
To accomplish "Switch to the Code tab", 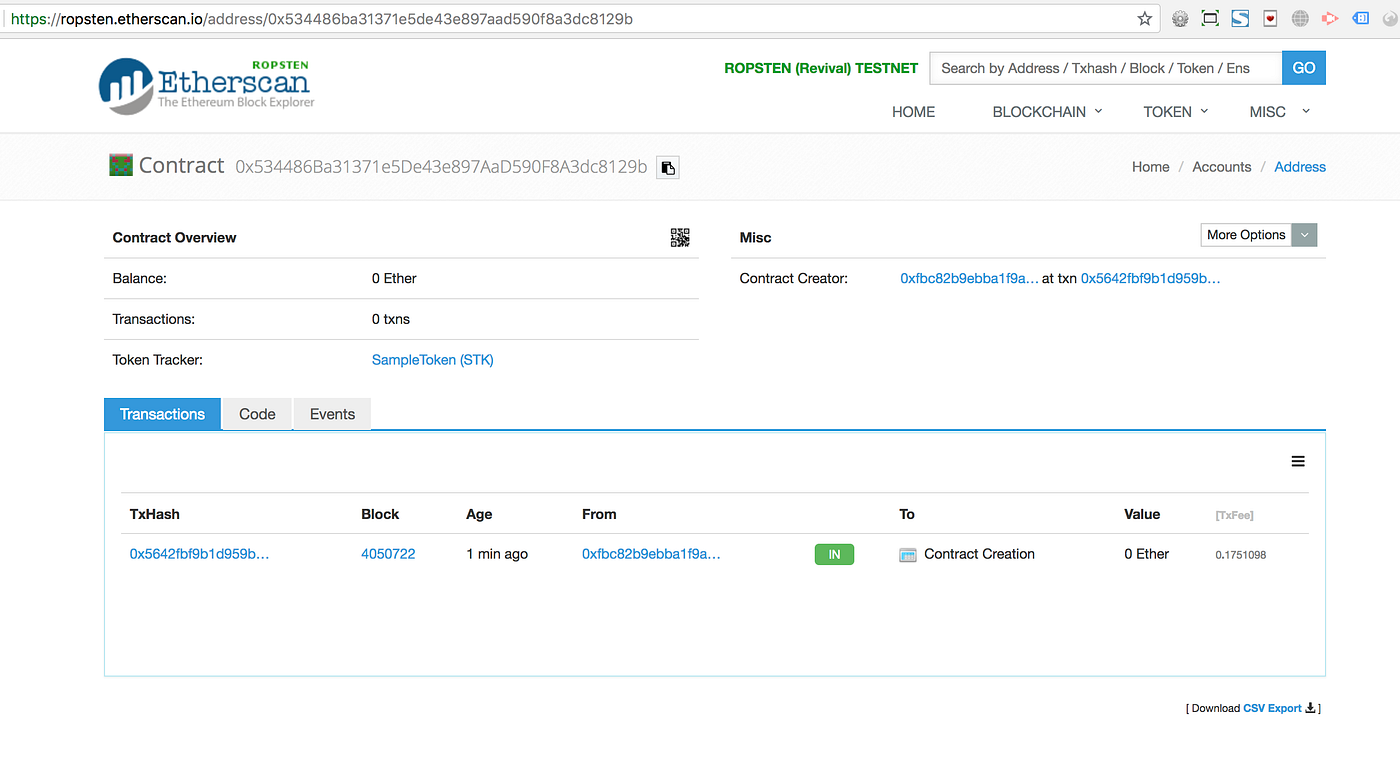I will point(257,414).
